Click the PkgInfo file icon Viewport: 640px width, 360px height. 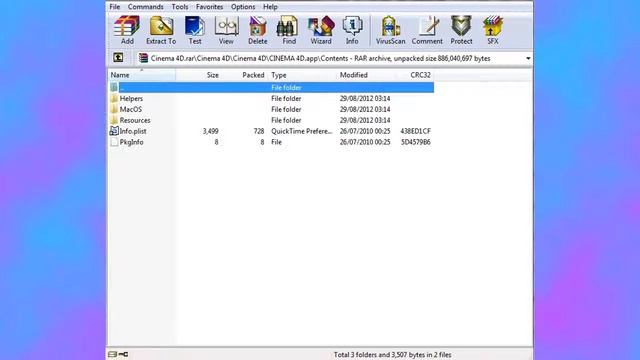pos(114,142)
